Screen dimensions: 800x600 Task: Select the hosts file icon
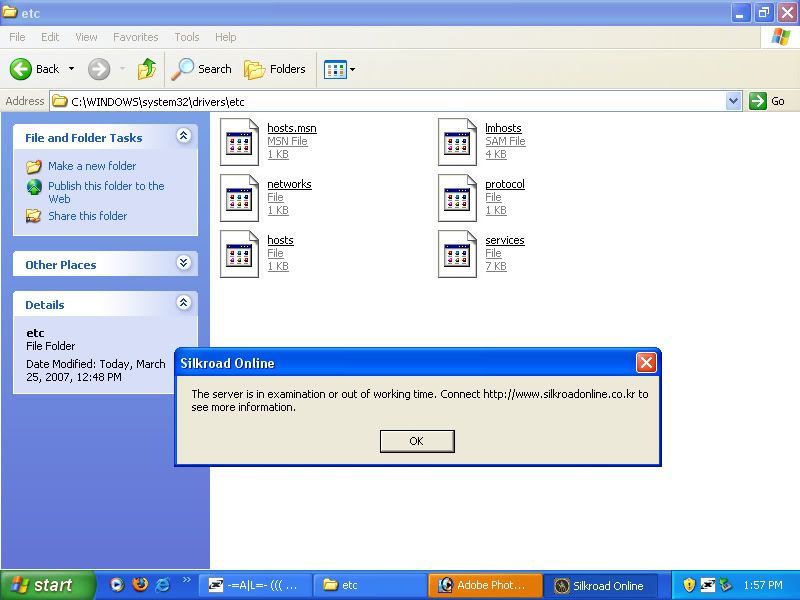[239, 254]
